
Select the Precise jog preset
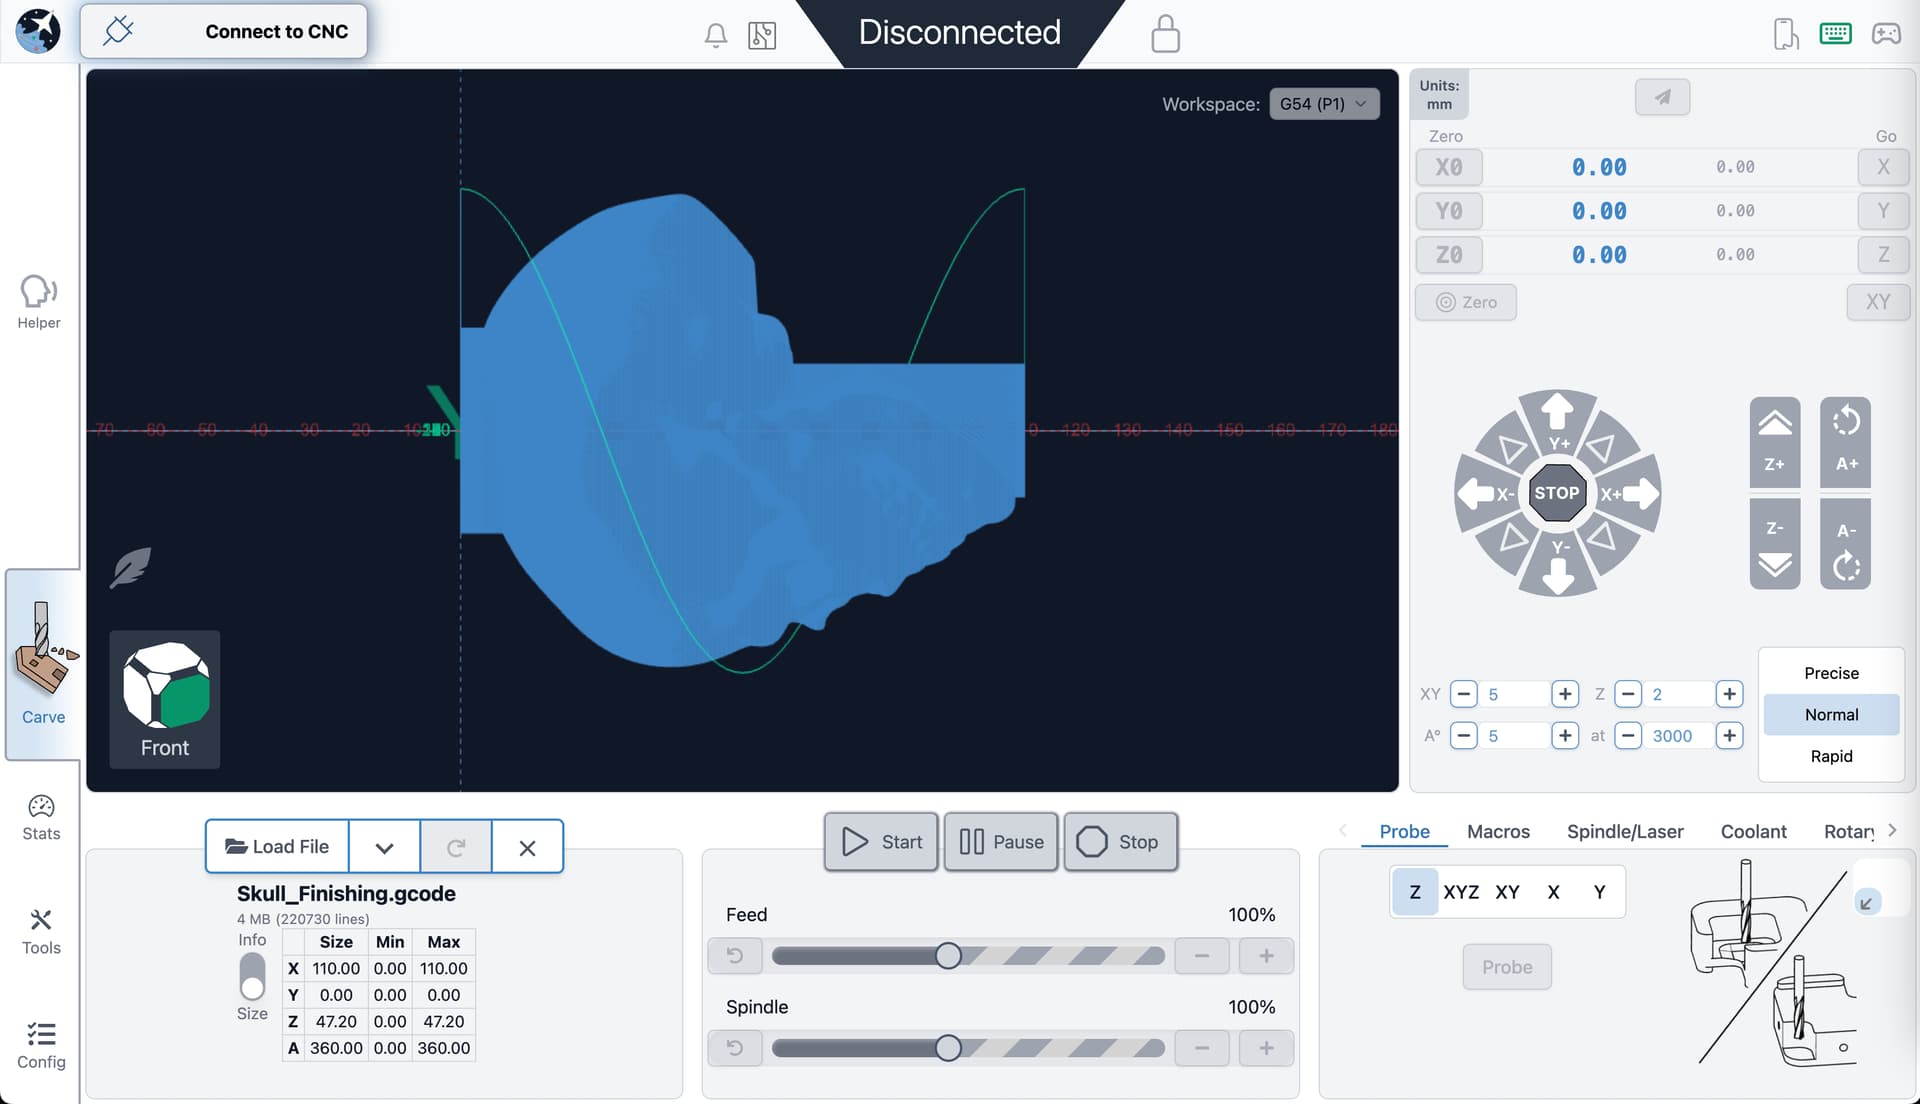coord(1830,673)
